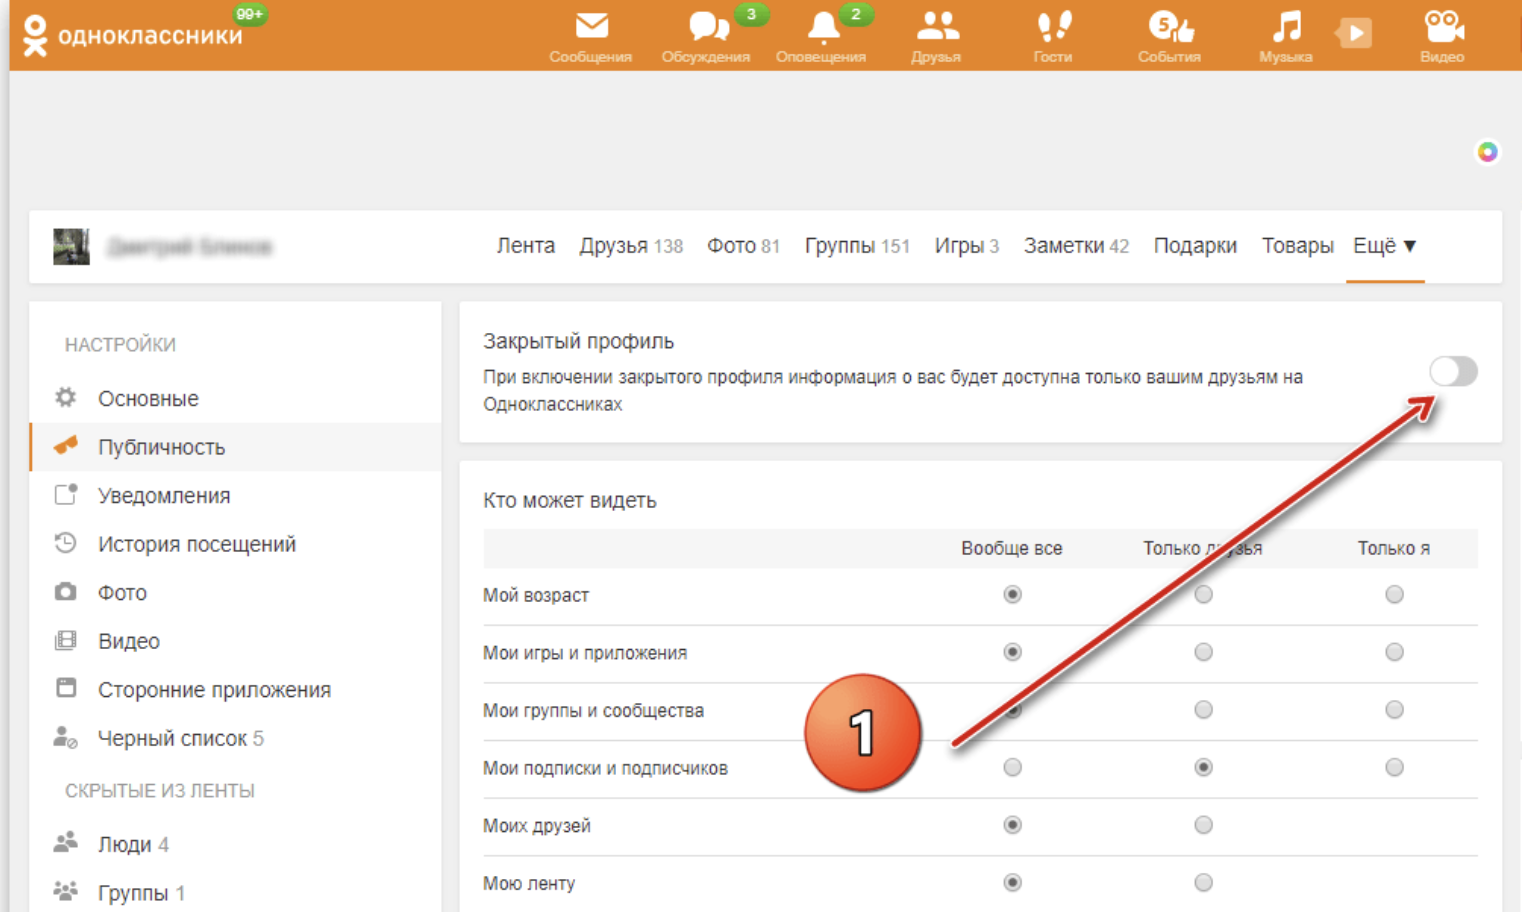Click the people icon beside Люди
The width and height of the screenshot is (1522, 912).
66,842
